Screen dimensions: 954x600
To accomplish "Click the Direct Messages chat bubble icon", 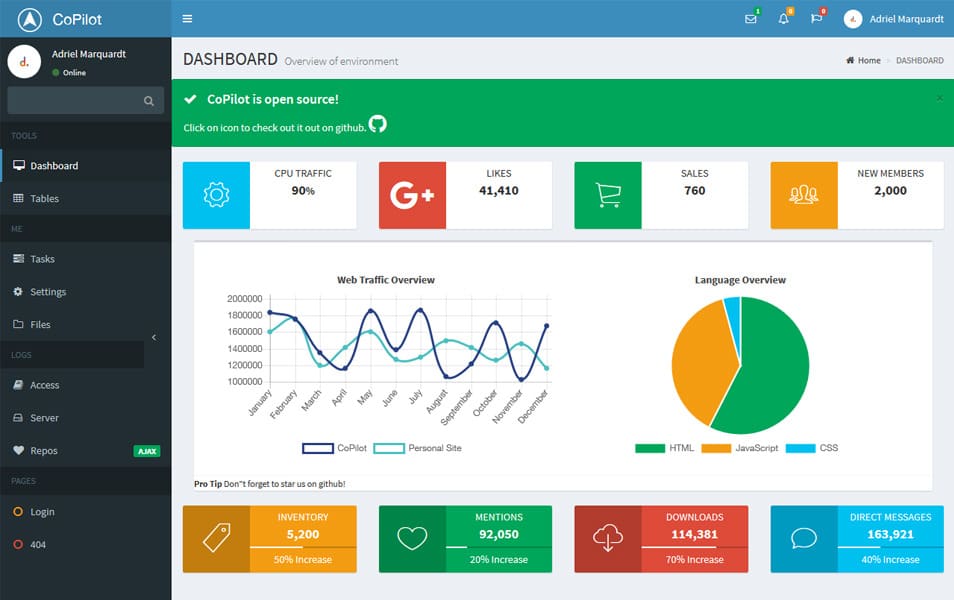I will coord(804,539).
